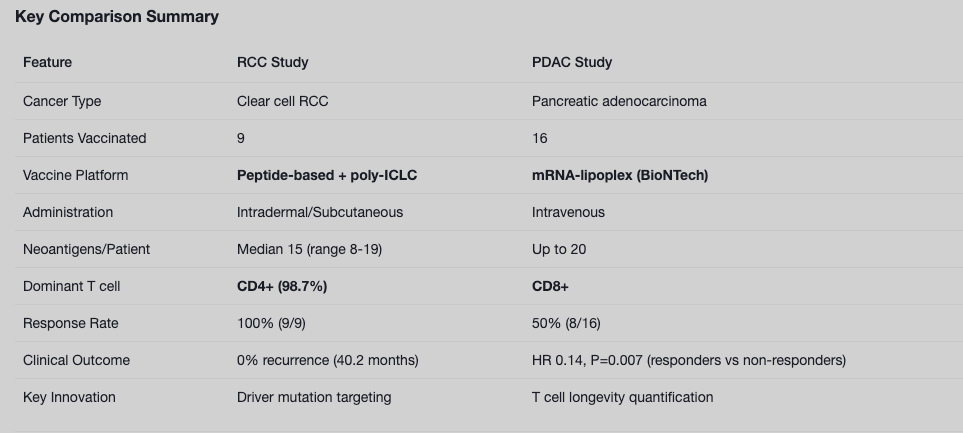The height and width of the screenshot is (433, 963).
Task: Click the 50% (8/16) response rate cell
Action: [566, 323]
